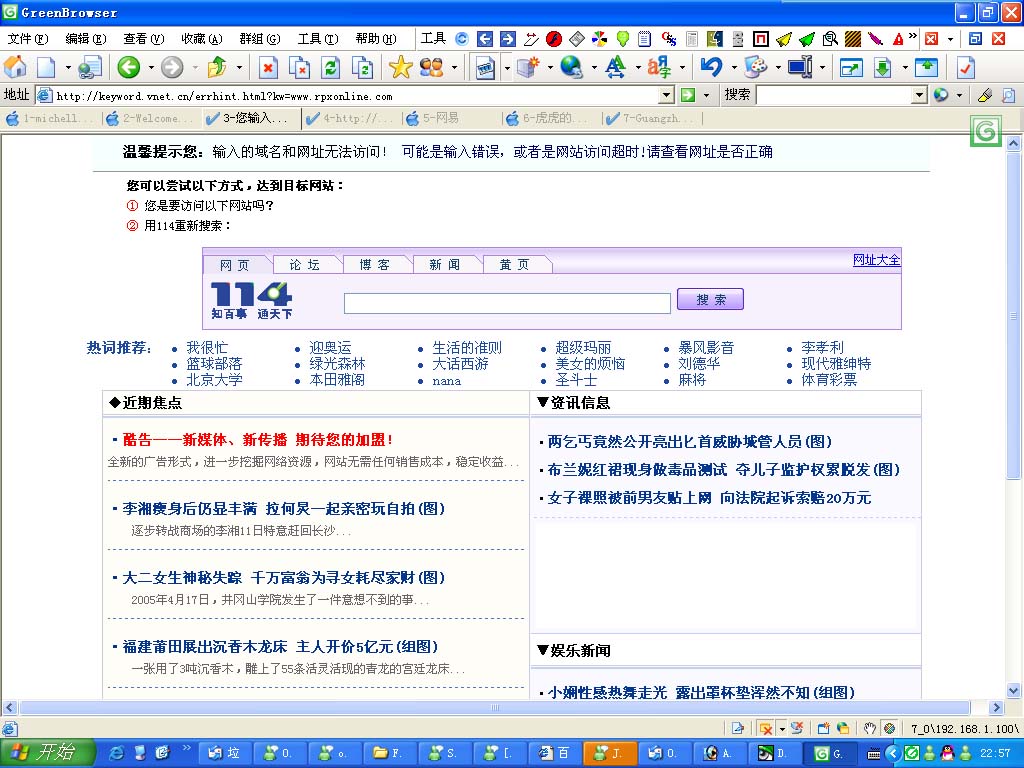Open the search box dropdown list
1024x768 pixels.
(x=919, y=95)
